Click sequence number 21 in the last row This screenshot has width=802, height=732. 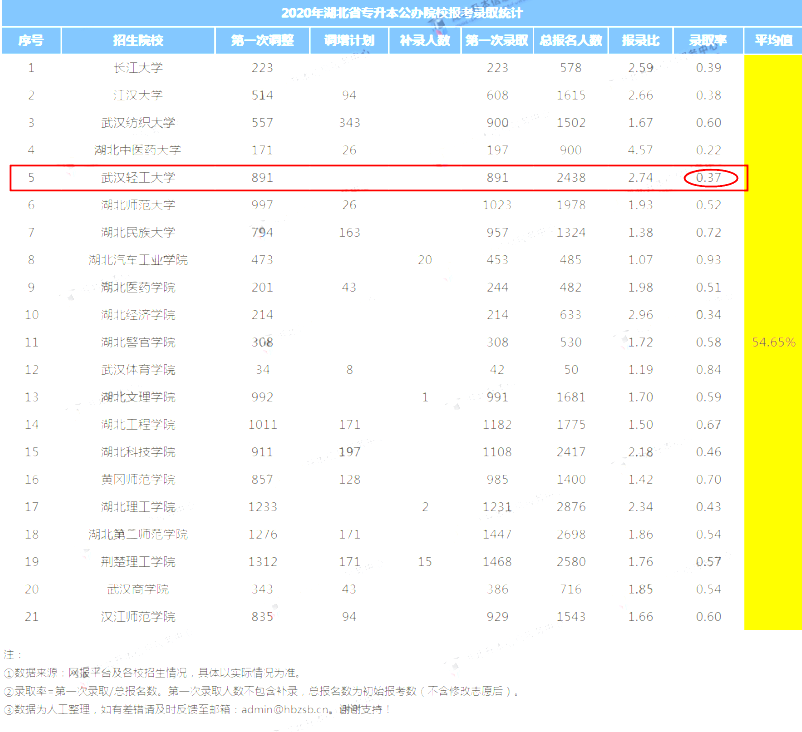(x=32, y=616)
